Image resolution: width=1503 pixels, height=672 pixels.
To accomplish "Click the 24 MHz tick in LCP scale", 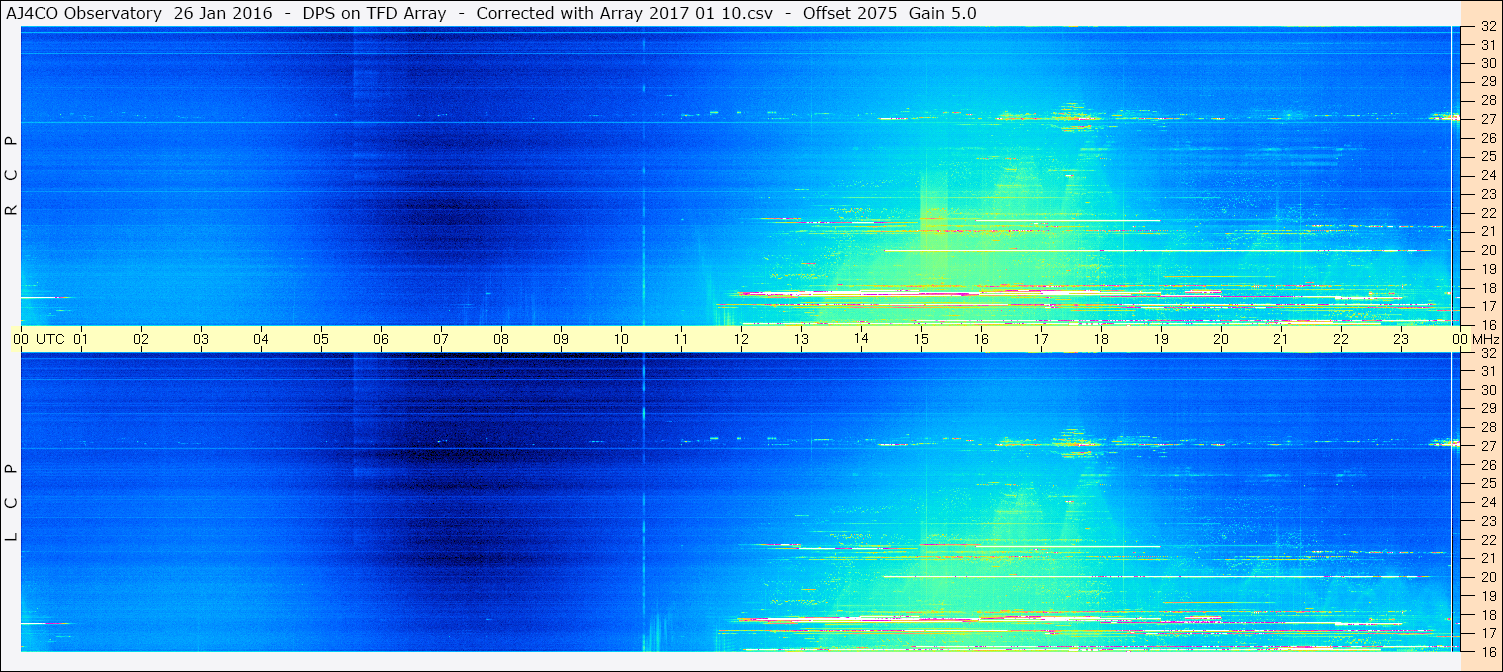I will 1488,502.
